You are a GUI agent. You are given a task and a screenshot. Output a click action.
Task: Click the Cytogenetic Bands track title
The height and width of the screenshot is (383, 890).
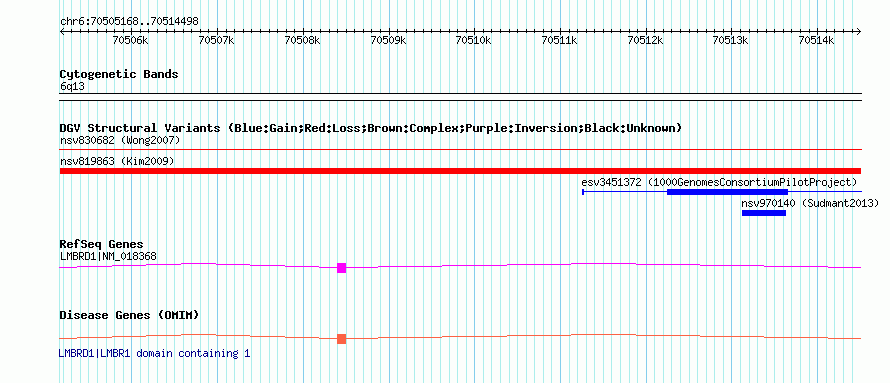click(x=119, y=74)
